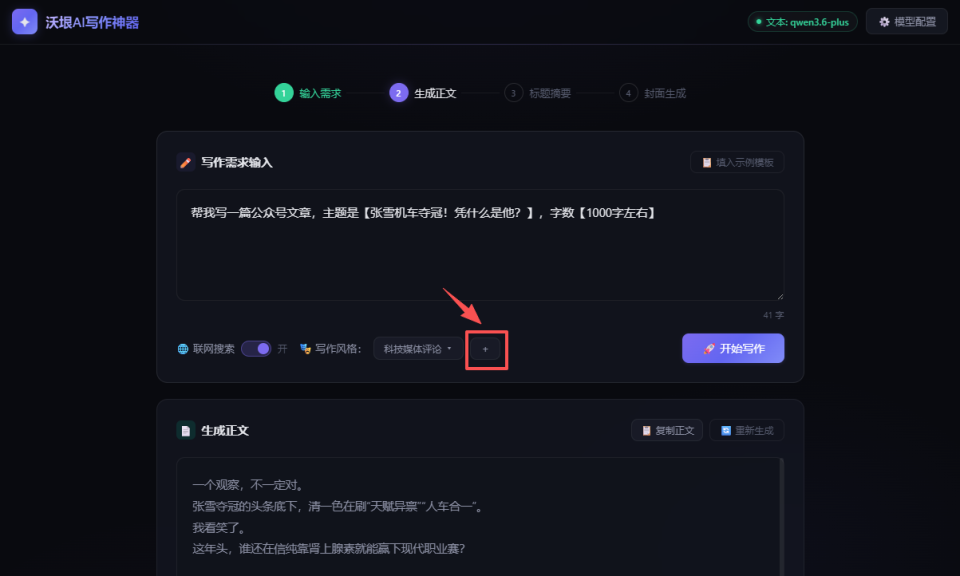960x576 pixels.
Task: Click the highlighted + button beside style selector
Action: click(486, 348)
